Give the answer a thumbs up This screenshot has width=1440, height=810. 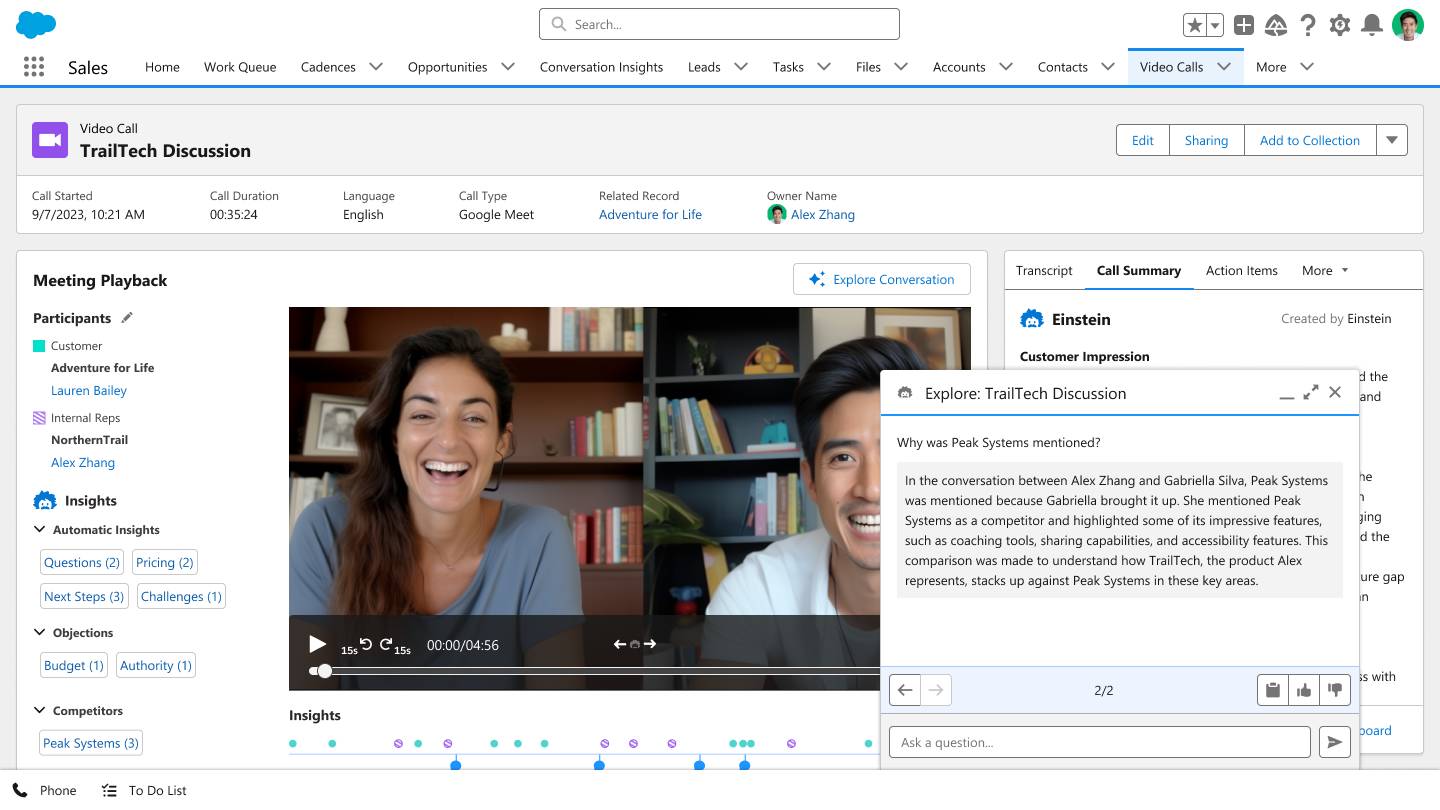click(x=1304, y=690)
